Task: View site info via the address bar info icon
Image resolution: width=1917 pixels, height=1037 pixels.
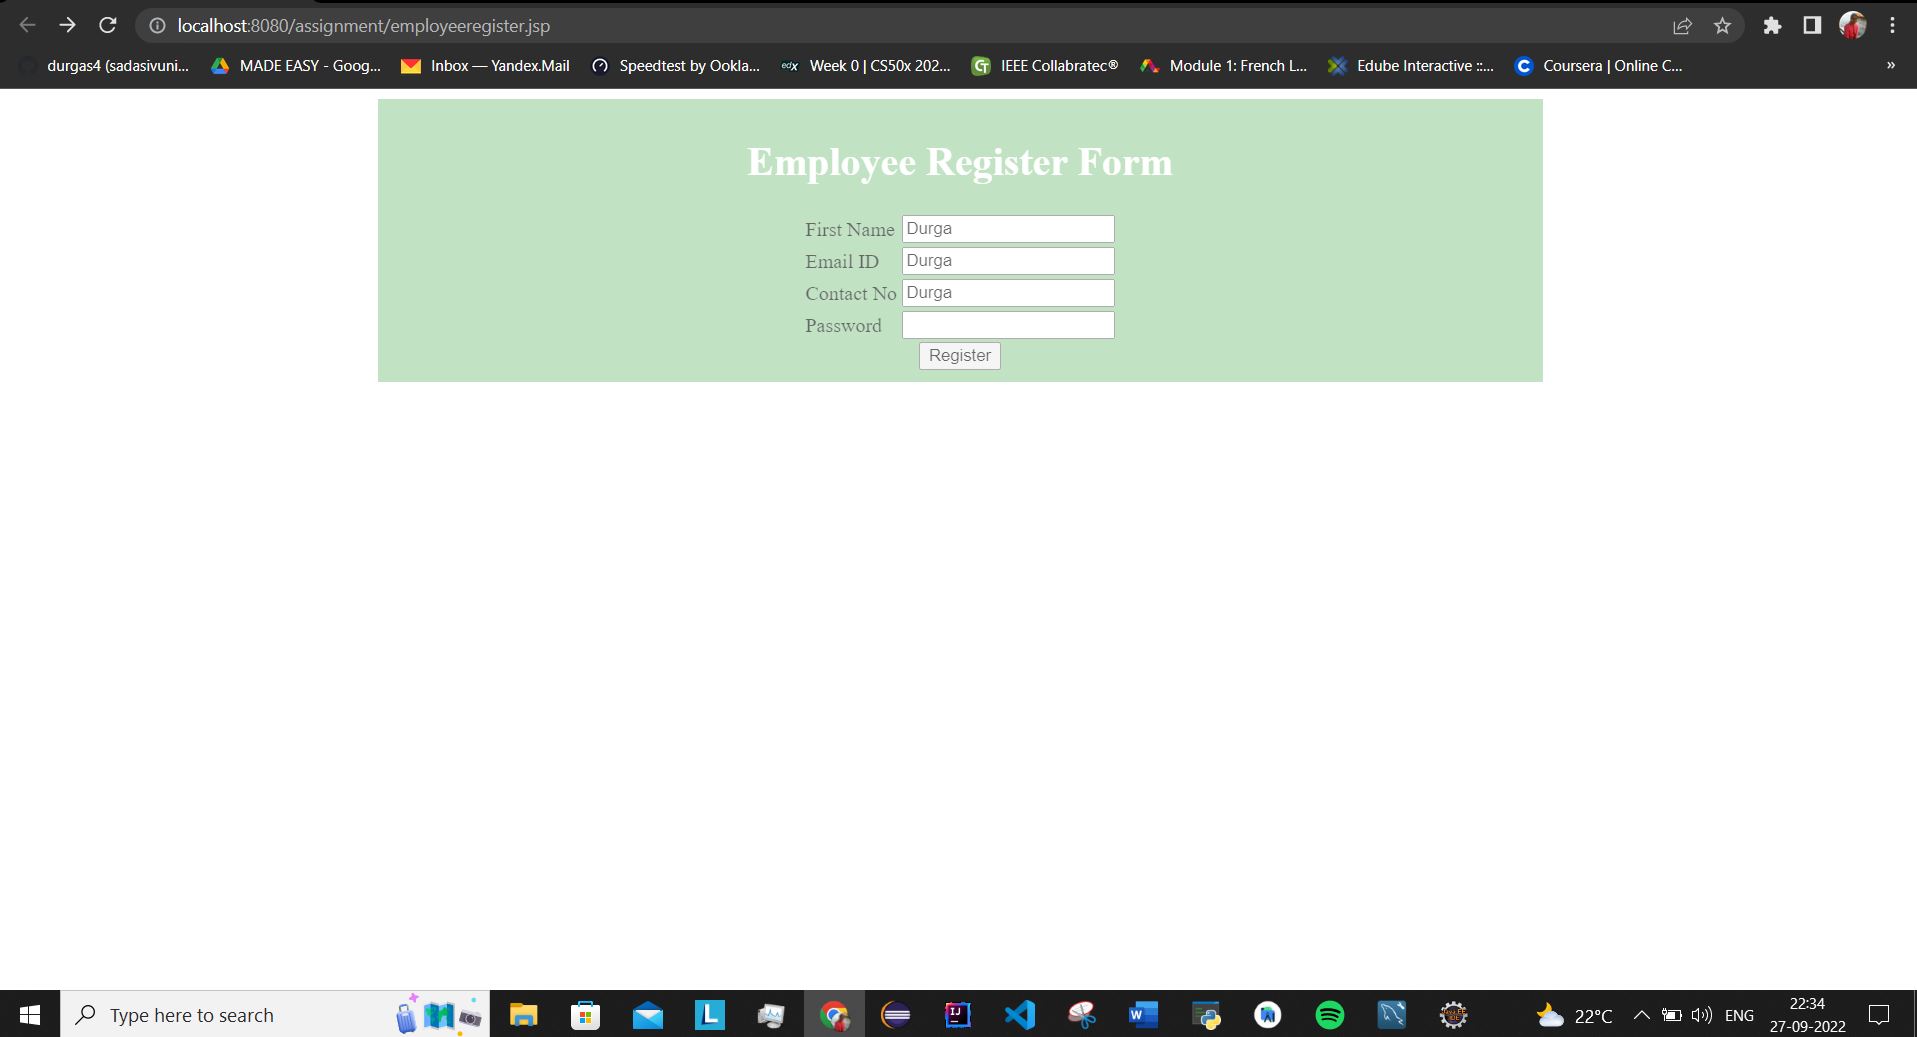Action: [157, 25]
